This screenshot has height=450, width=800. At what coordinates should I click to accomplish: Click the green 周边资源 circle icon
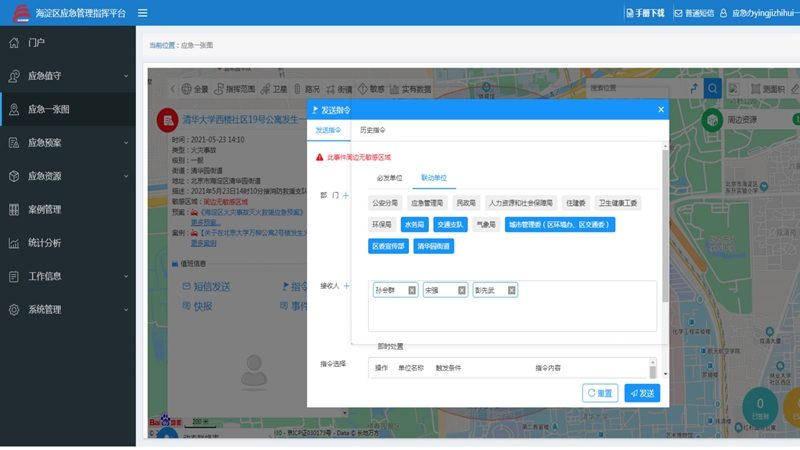712,120
